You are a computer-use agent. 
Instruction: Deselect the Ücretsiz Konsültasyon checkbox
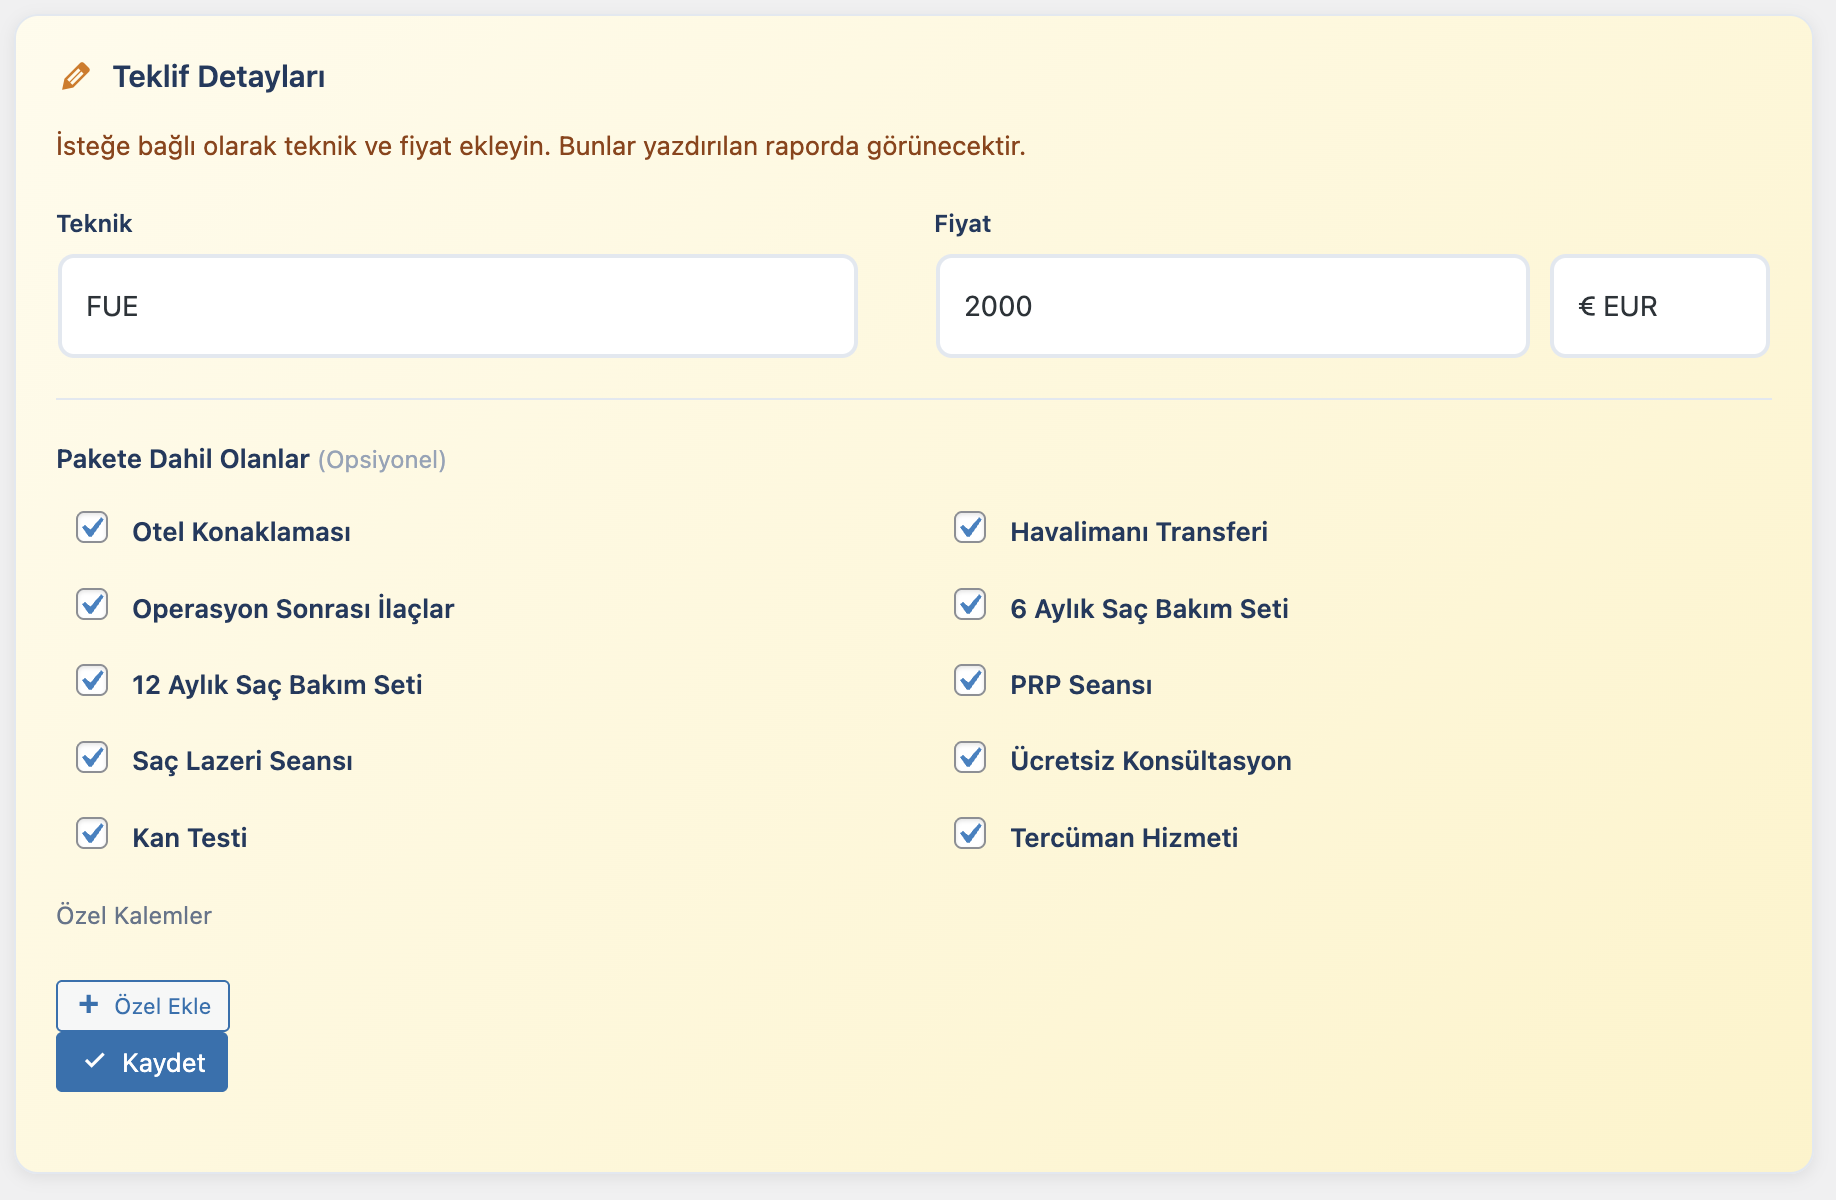[970, 758]
